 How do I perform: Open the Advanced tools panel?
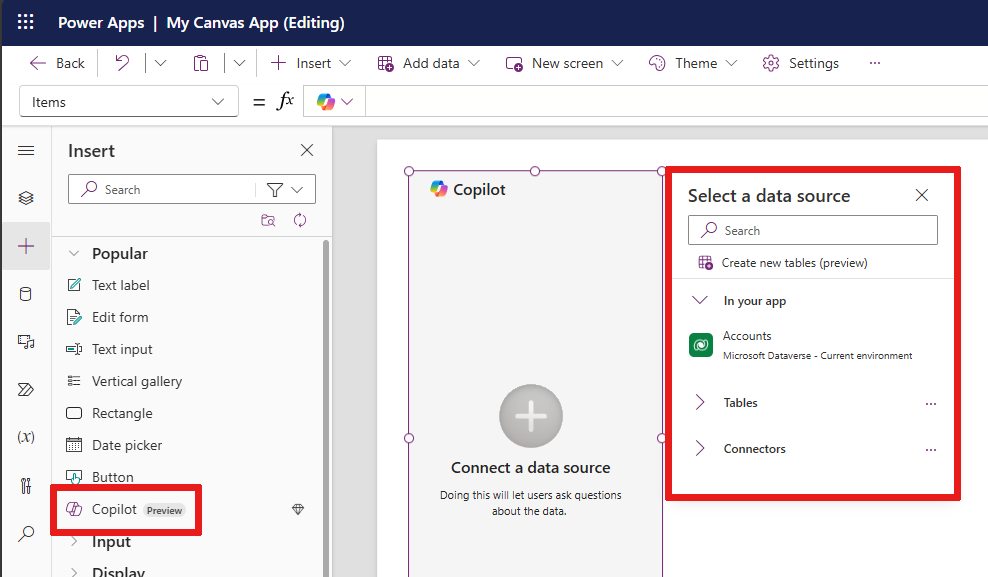tap(26, 485)
